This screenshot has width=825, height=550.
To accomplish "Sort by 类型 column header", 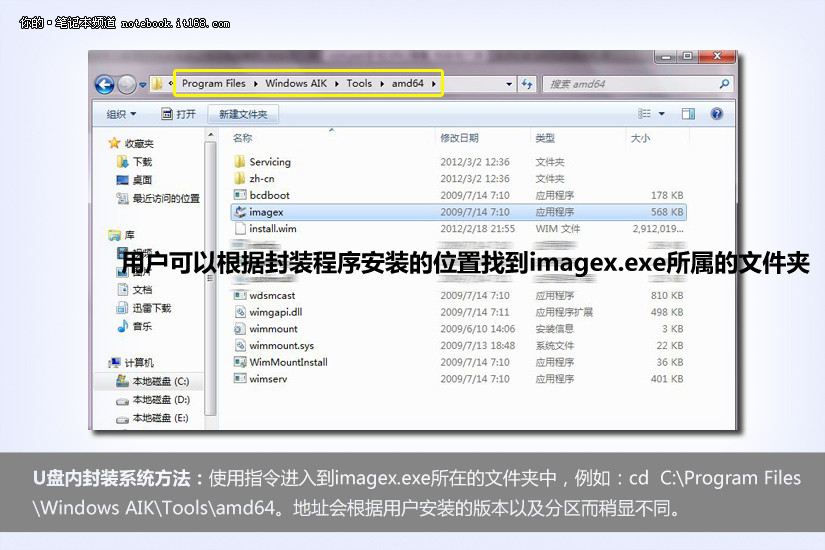I will tap(545, 138).
